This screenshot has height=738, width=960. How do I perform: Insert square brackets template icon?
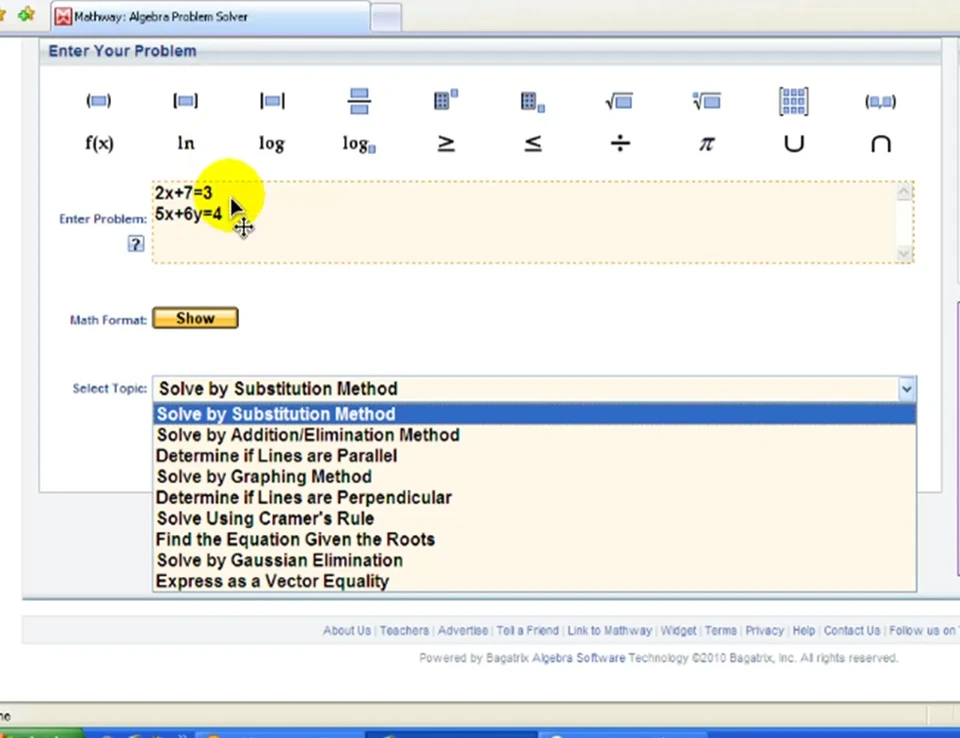click(x=186, y=100)
